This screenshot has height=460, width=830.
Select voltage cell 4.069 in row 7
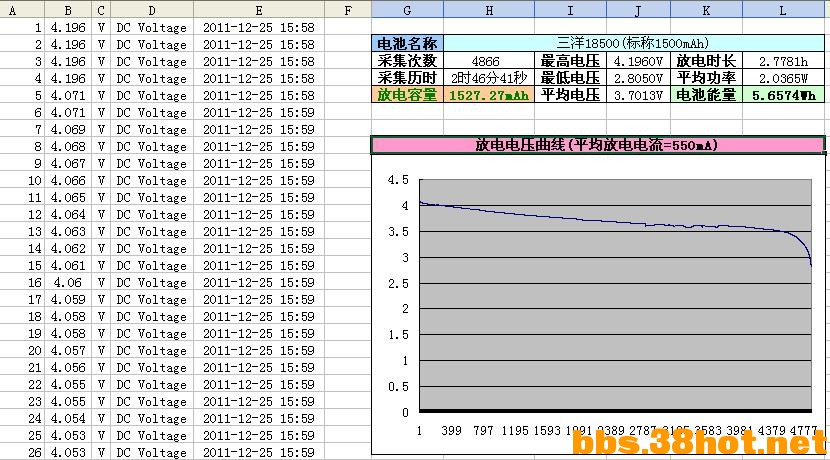68,130
